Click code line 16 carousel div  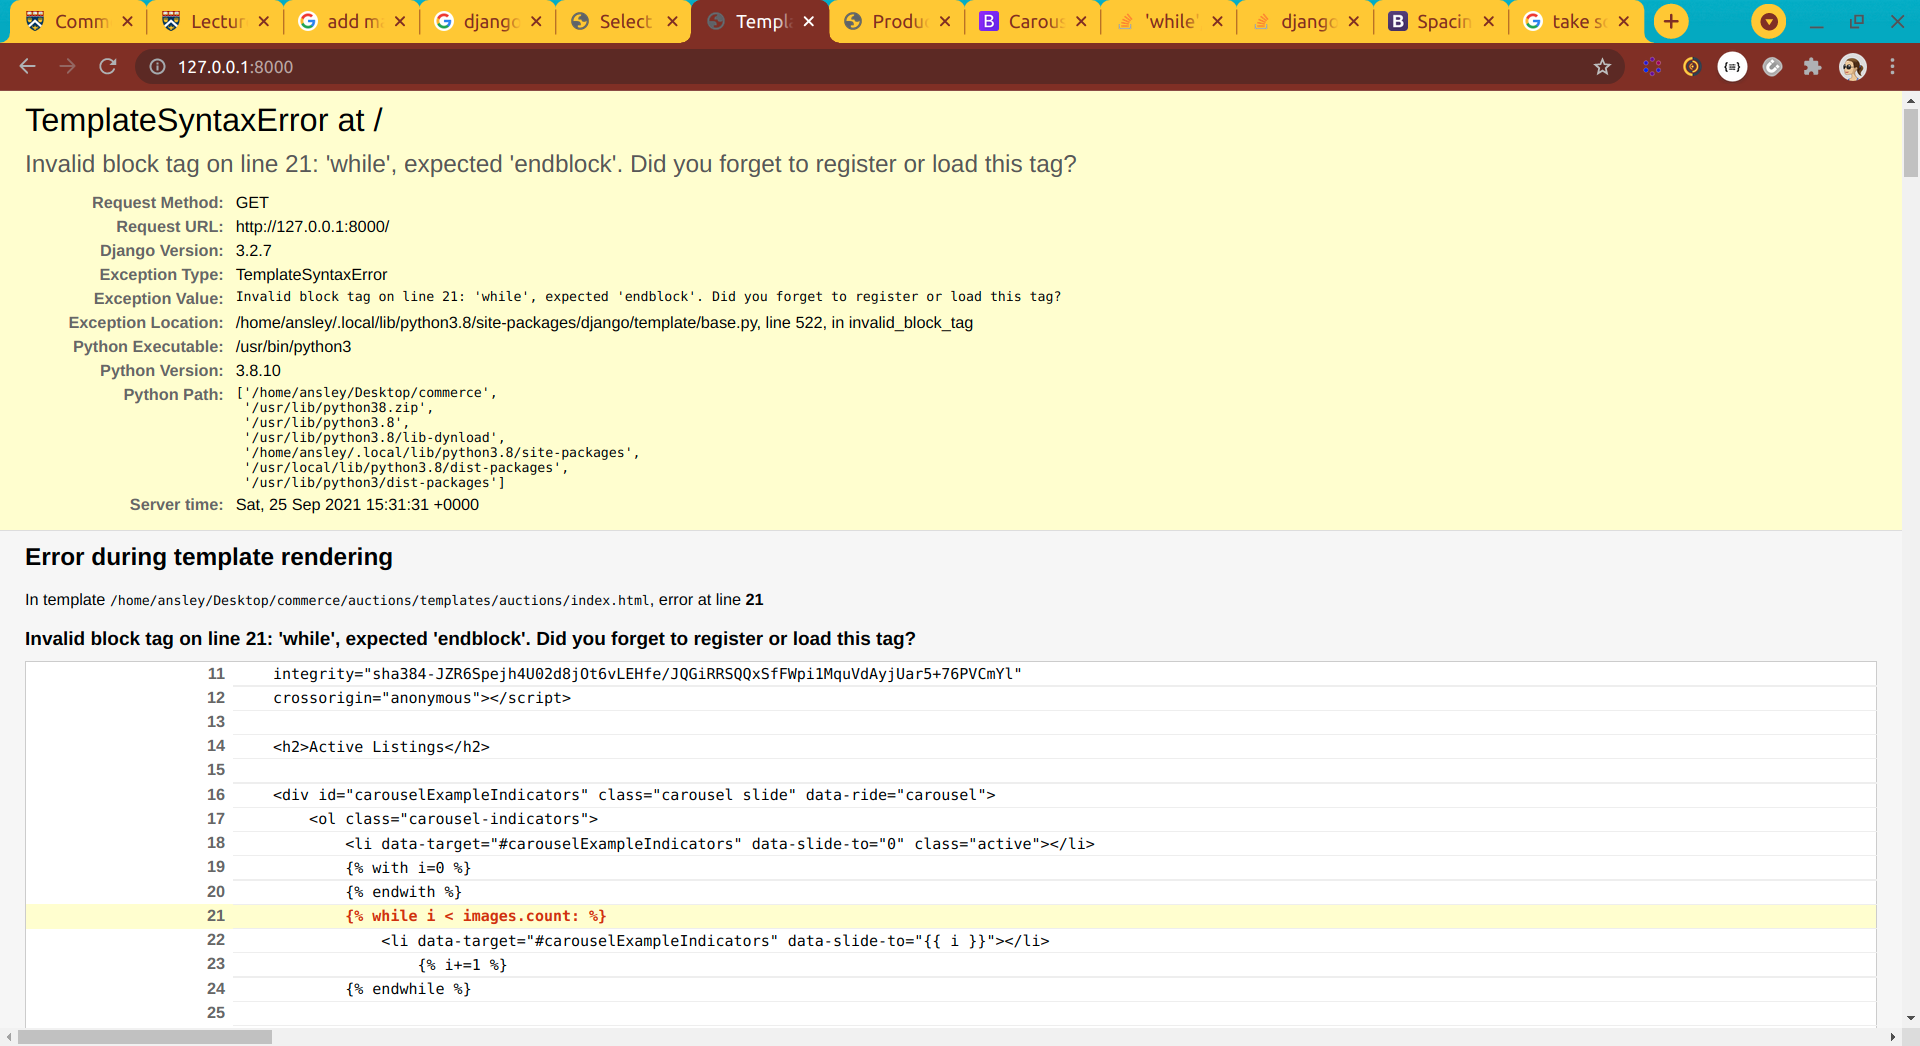pyautogui.click(x=634, y=795)
